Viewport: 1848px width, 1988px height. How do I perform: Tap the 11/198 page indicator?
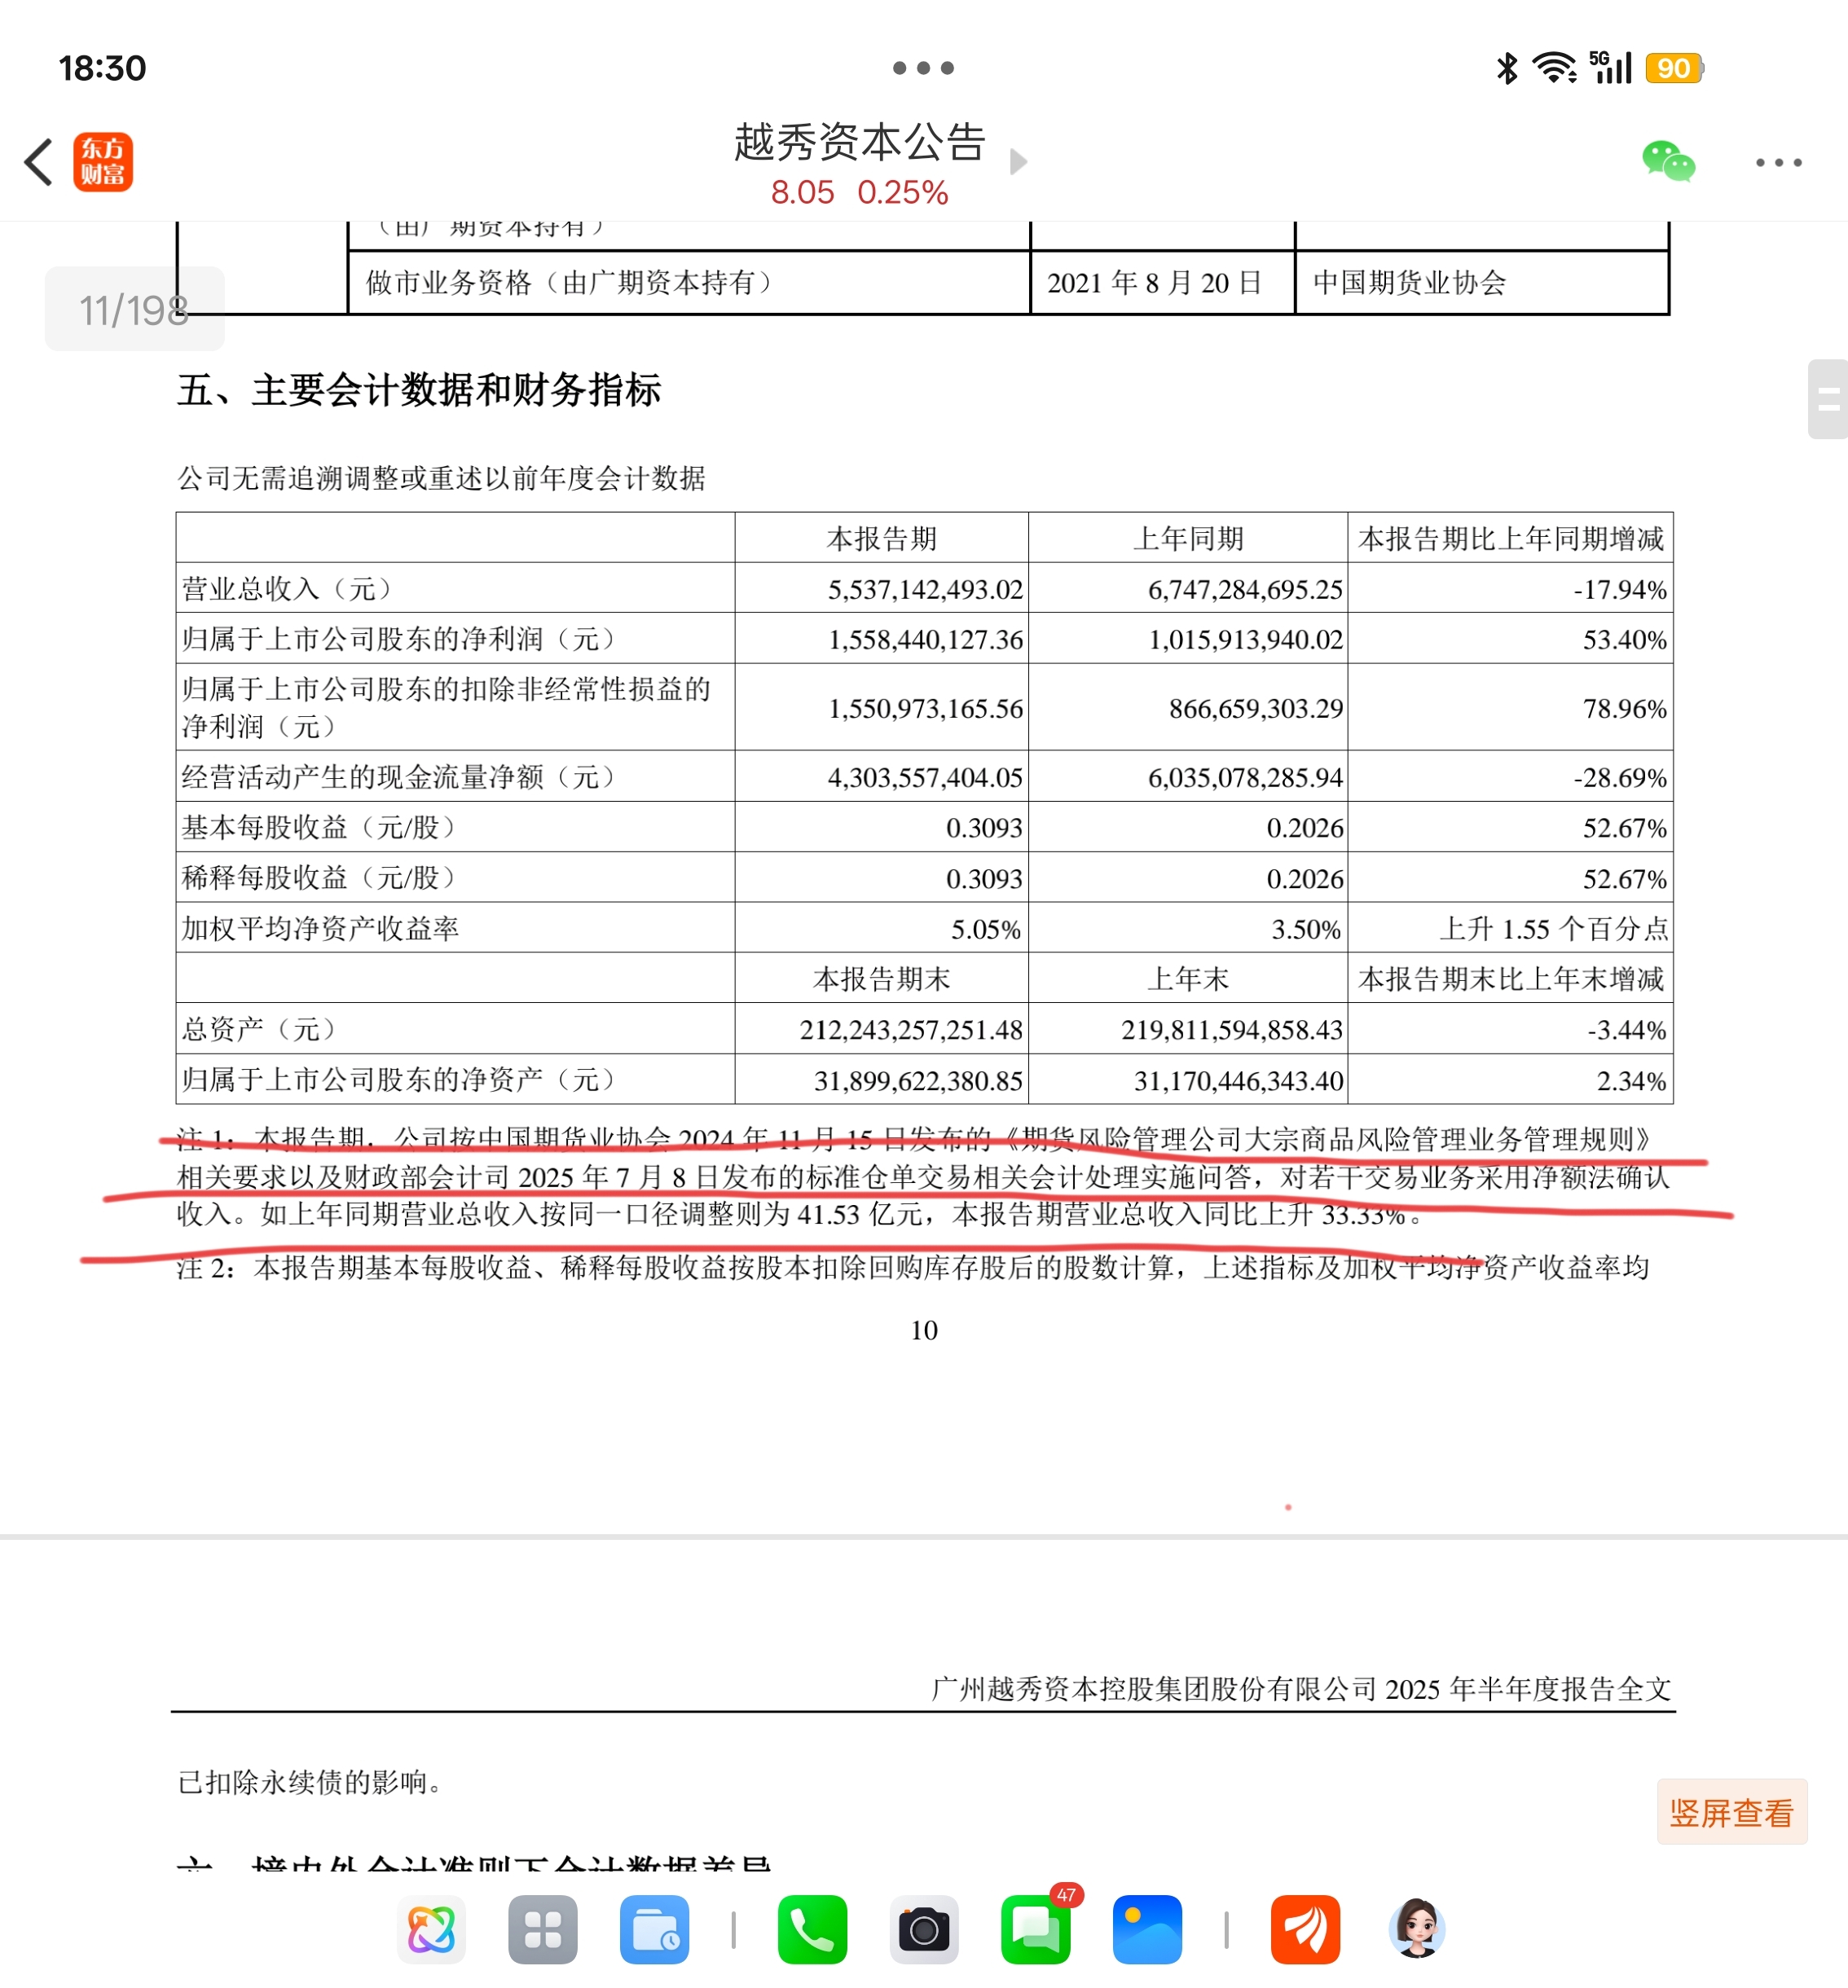[x=134, y=310]
